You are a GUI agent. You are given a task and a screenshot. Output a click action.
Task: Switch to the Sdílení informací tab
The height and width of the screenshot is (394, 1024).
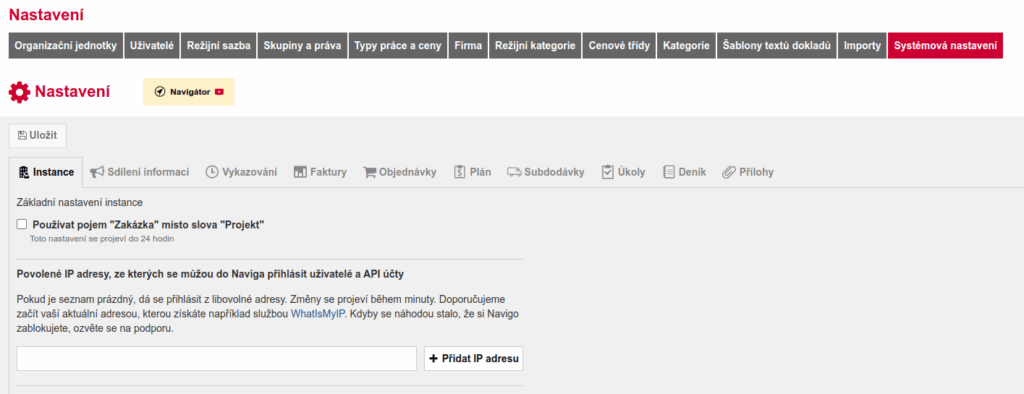pos(140,172)
